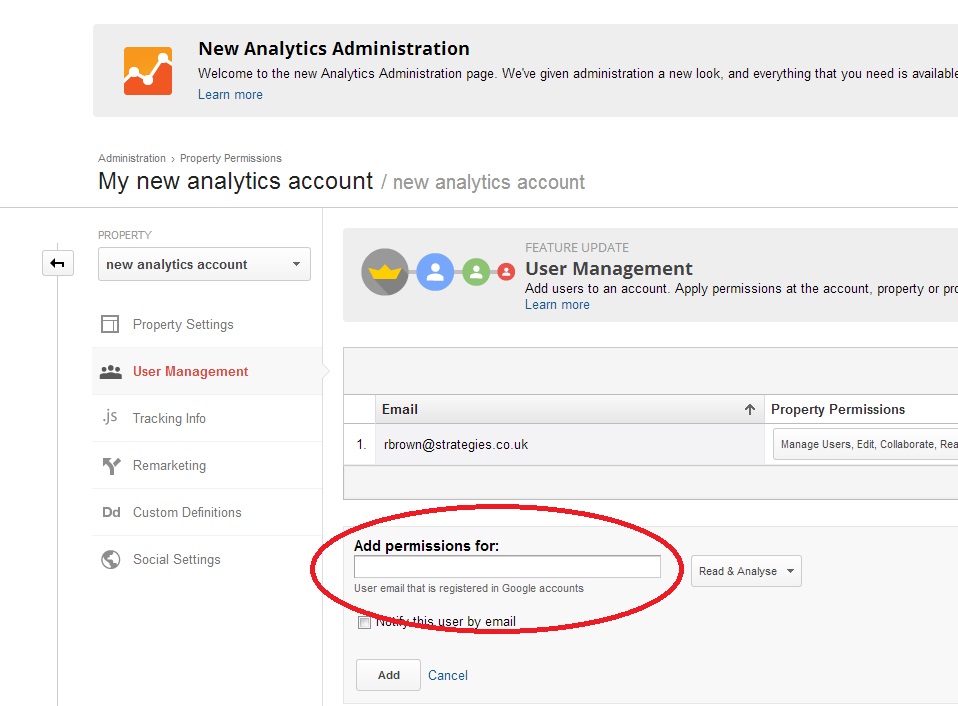Click the grey new analytics account subtitle
This screenshot has width=958, height=706.
click(x=489, y=182)
